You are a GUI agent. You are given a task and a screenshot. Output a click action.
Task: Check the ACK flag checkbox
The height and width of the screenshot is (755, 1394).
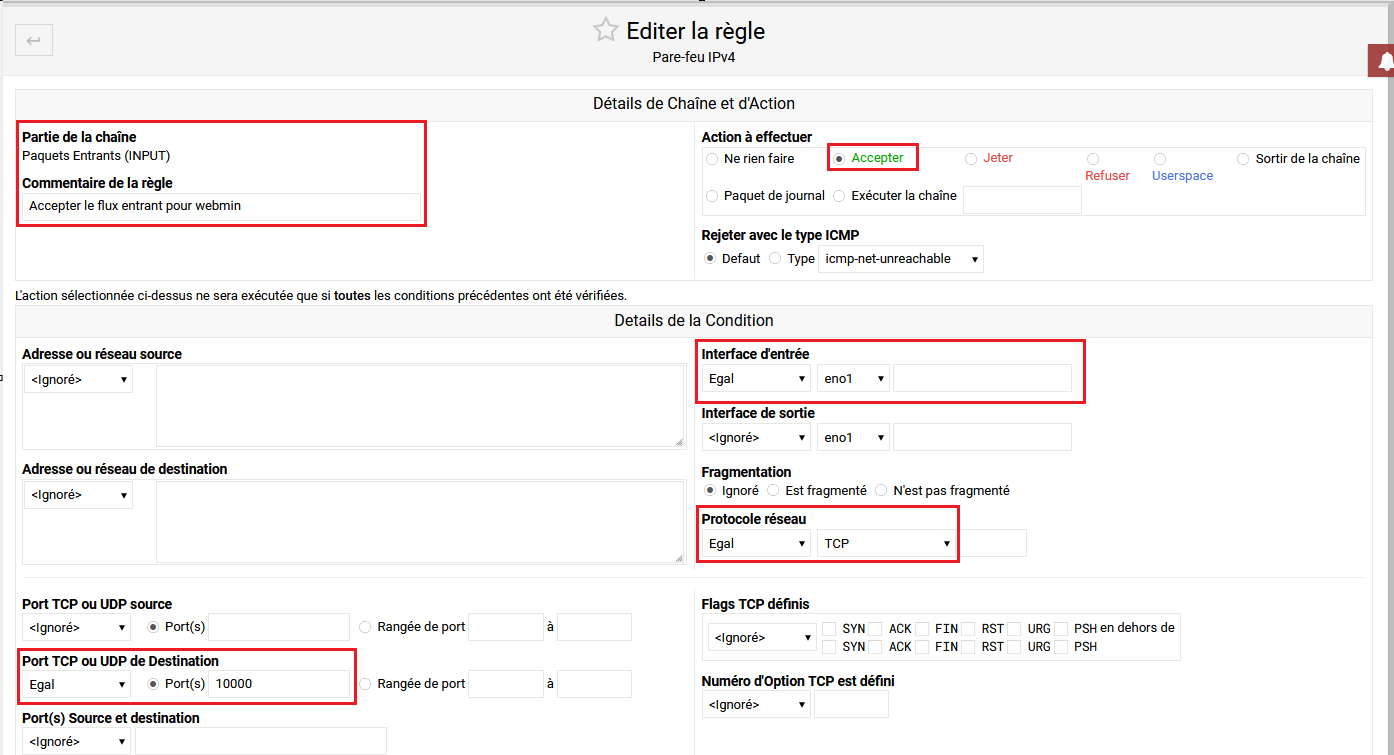pyautogui.click(x=876, y=628)
